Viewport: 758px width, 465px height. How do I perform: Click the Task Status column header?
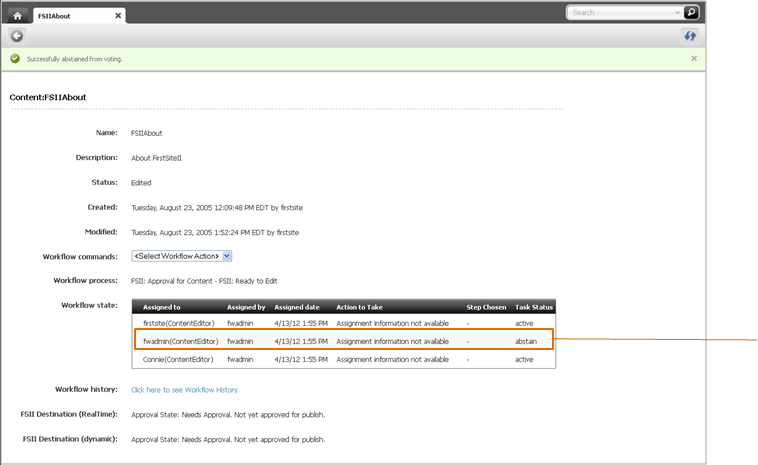[x=534, y=307]
